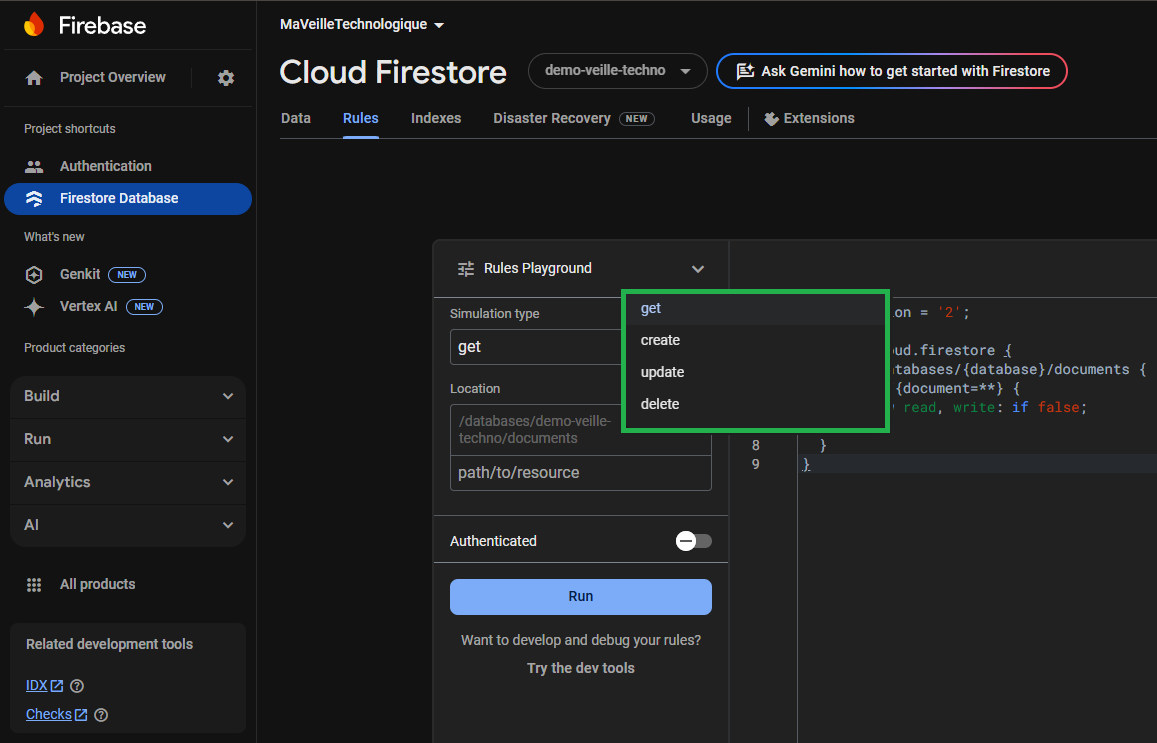Collapse the Rules Playground chevron
1157x743 pixels.
coord(697,269)
